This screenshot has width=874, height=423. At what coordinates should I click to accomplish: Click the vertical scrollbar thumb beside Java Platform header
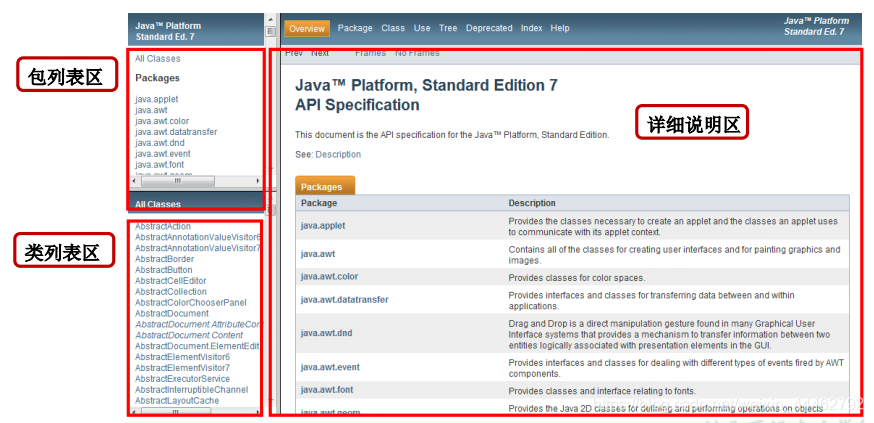coord(270,32)
